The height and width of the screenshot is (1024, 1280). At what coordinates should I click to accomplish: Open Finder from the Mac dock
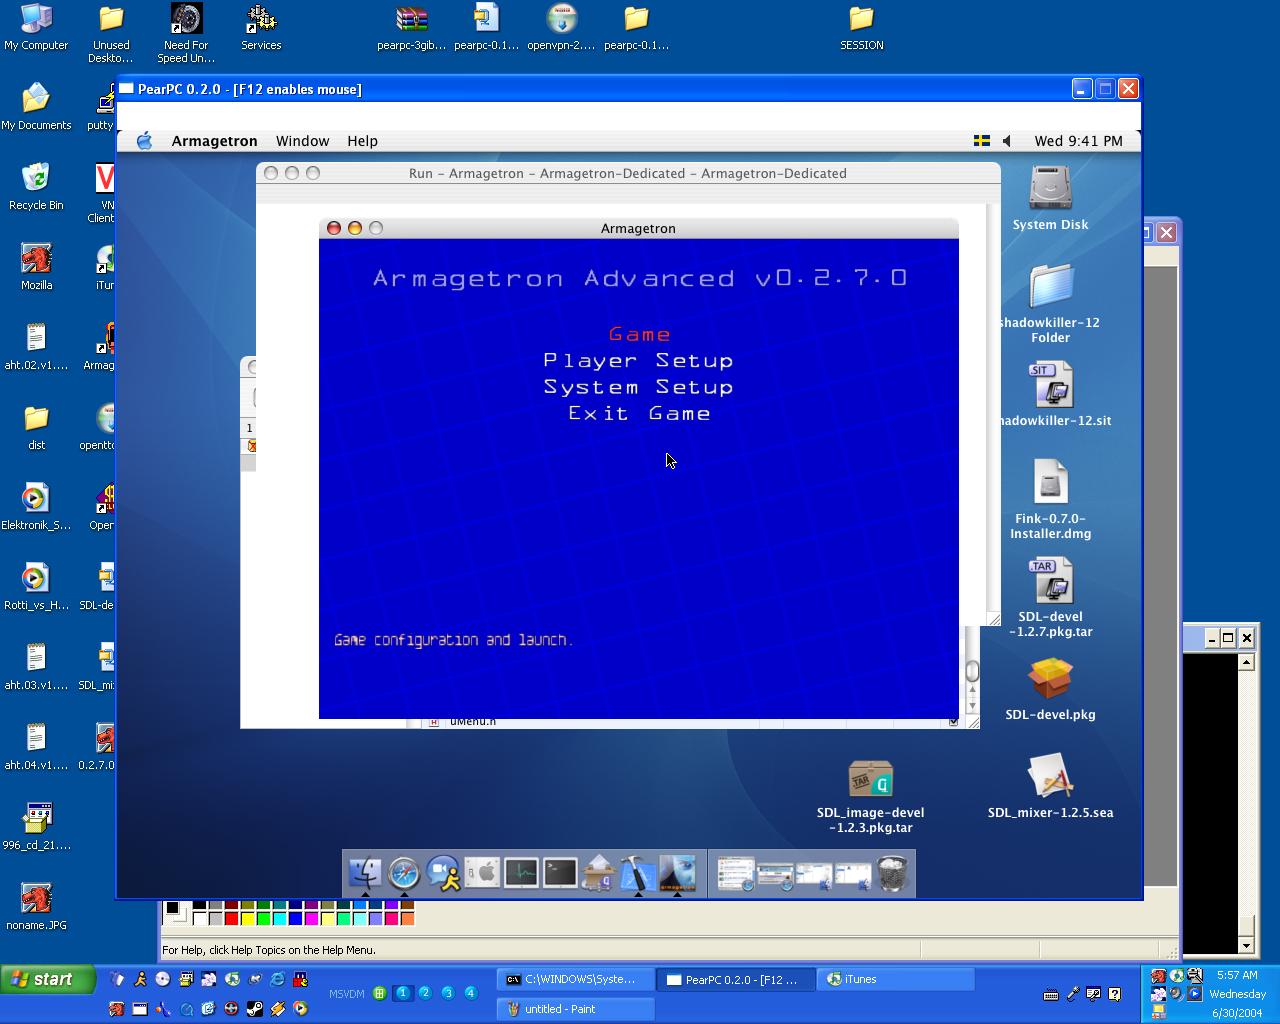coord(365,873)
